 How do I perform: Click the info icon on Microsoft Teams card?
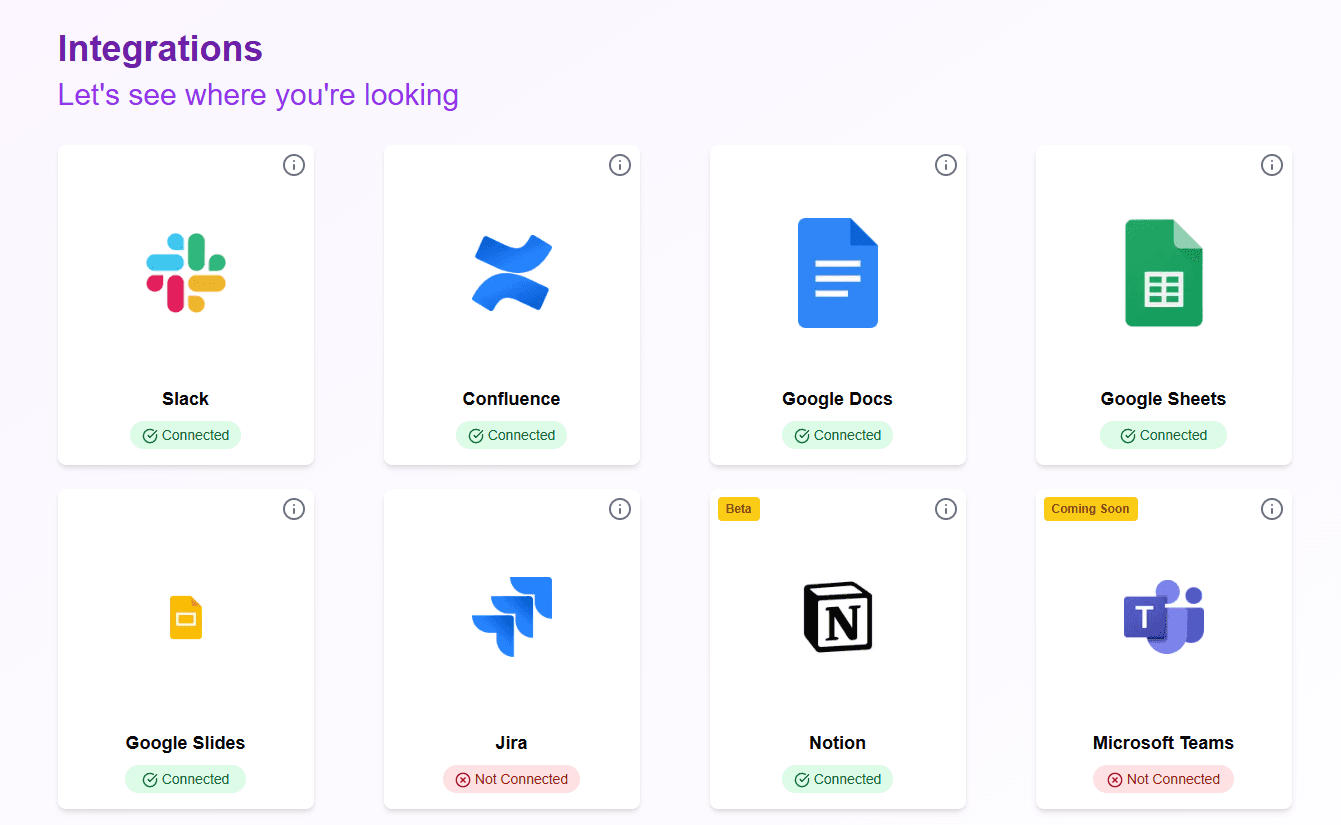[x=1272, y=509]
